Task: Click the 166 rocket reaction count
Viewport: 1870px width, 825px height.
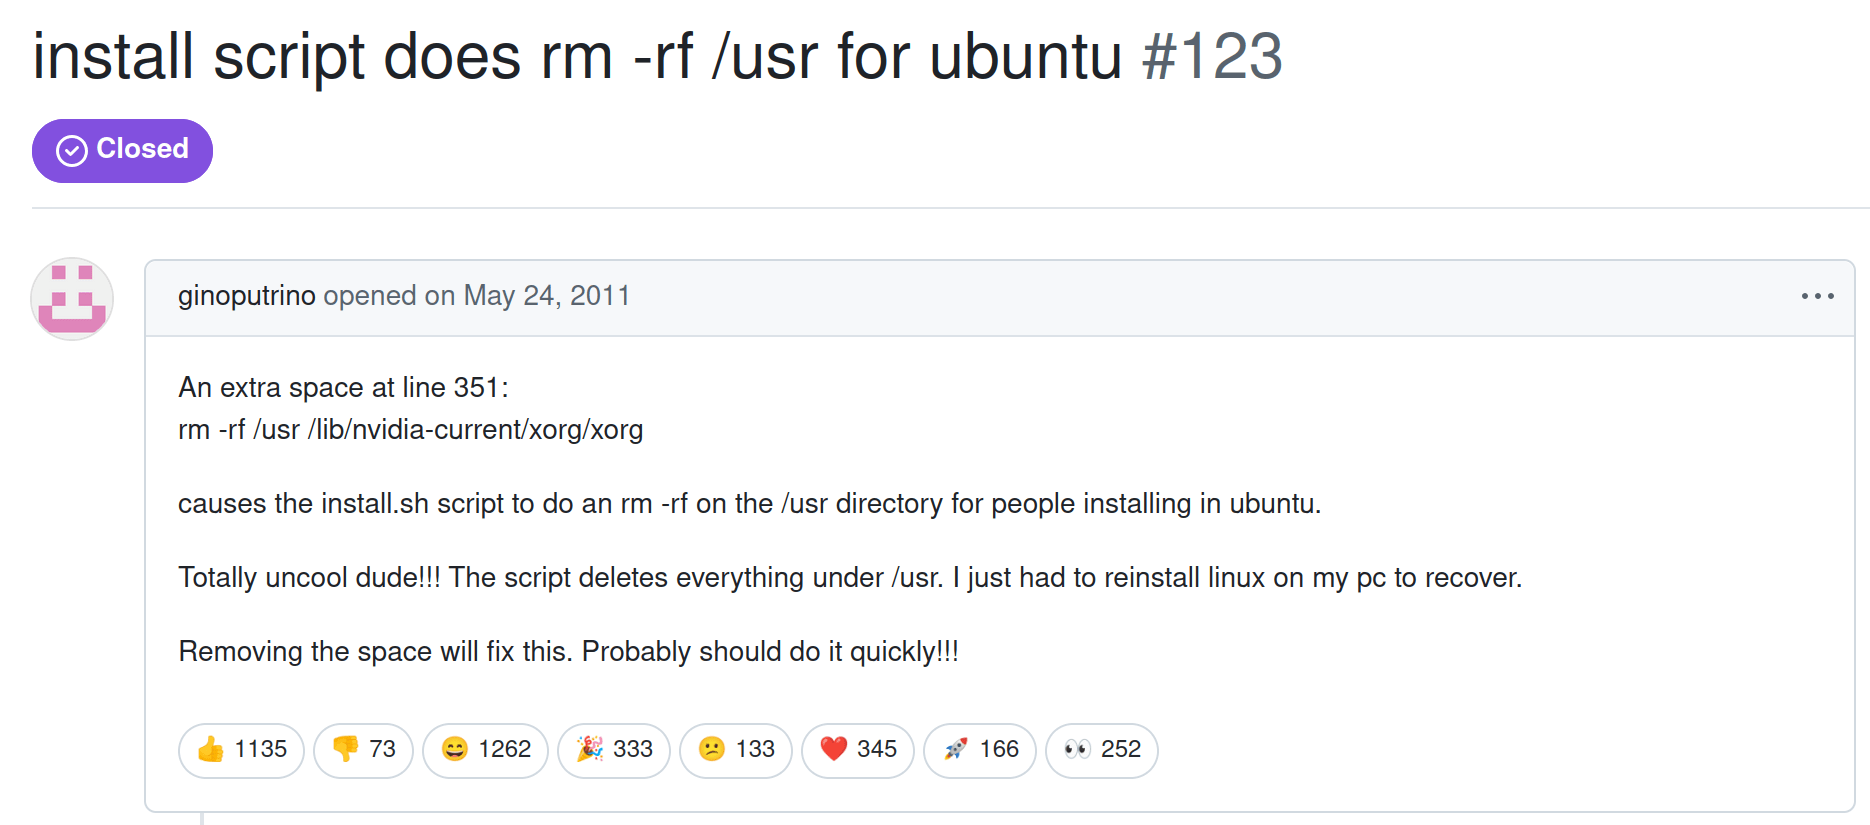Action: pyautogui.click(x=999, y=749)
